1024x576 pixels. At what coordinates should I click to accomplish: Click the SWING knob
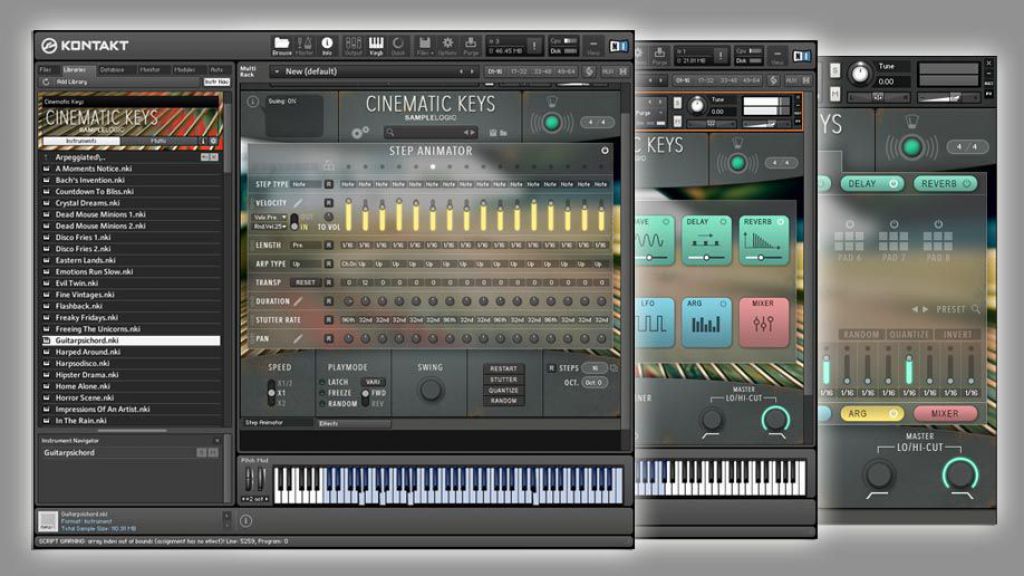[430, 390]
